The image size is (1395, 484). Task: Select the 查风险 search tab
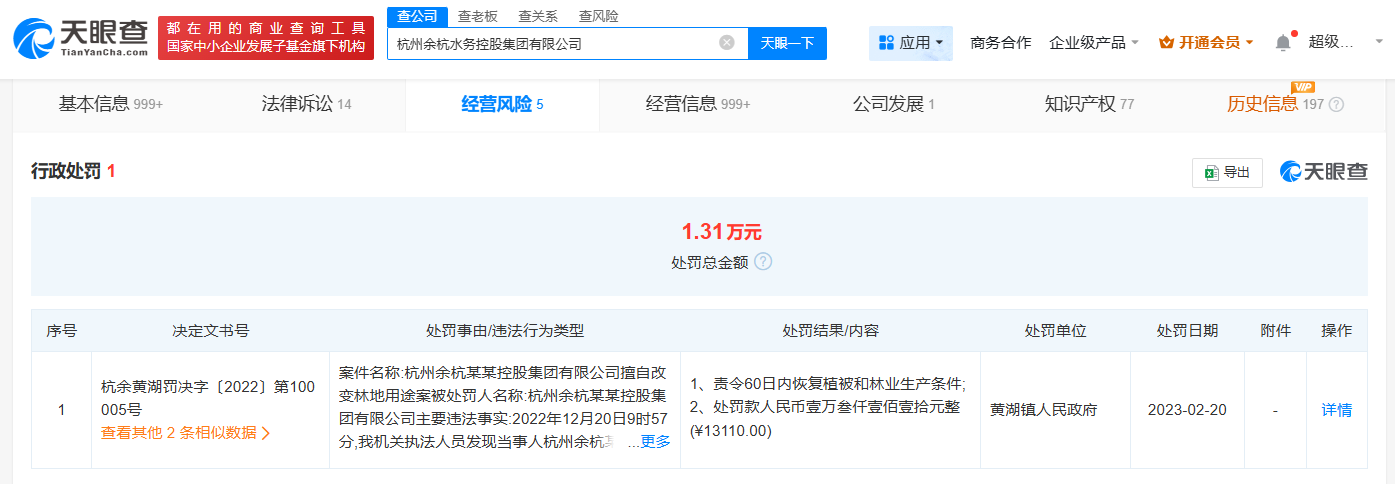(598, 16)
